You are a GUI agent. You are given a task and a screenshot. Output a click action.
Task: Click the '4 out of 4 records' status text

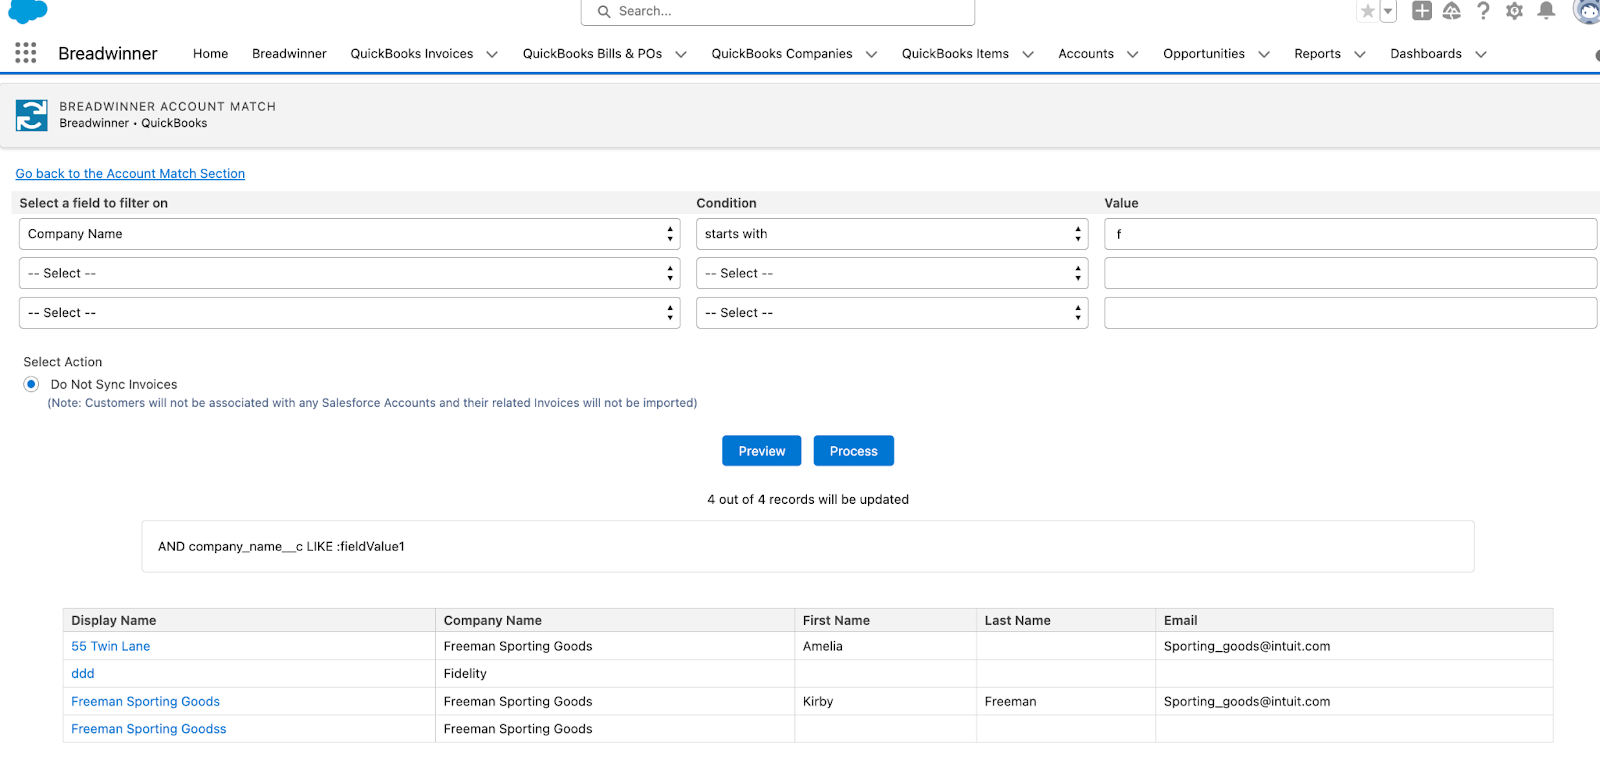(808, 500)
